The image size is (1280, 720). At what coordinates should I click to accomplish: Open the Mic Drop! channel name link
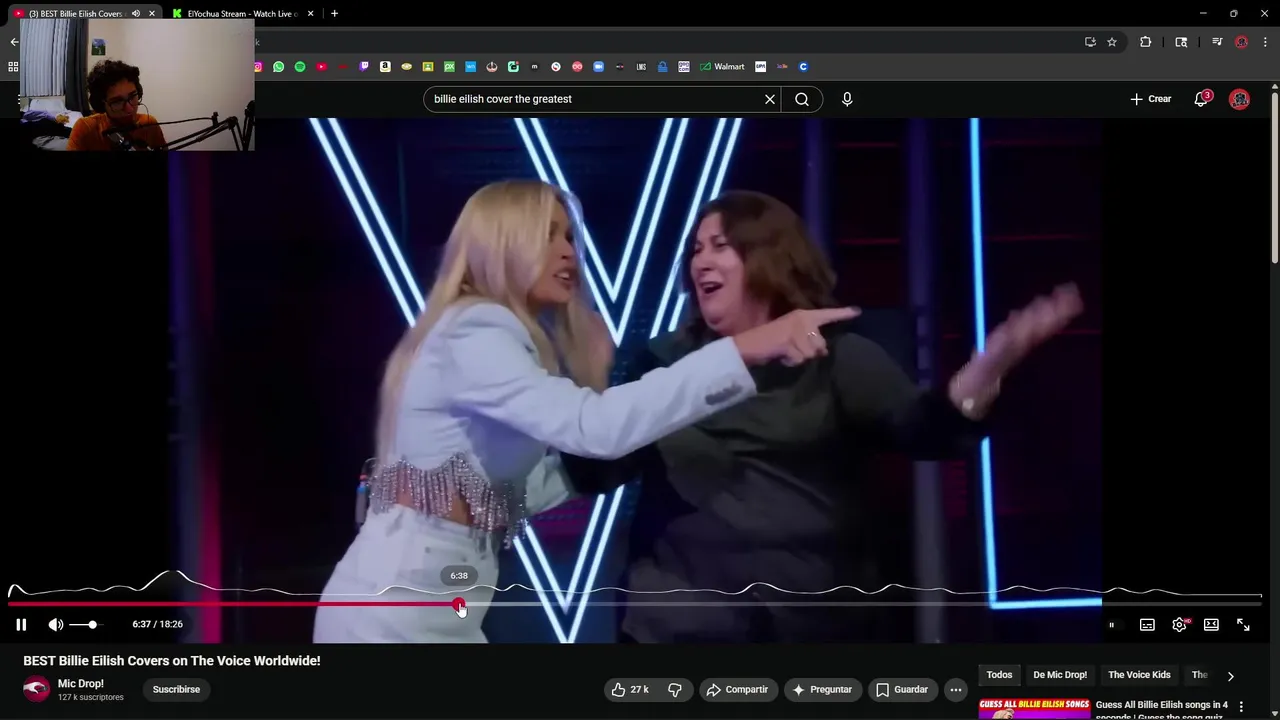pos(80,684)
